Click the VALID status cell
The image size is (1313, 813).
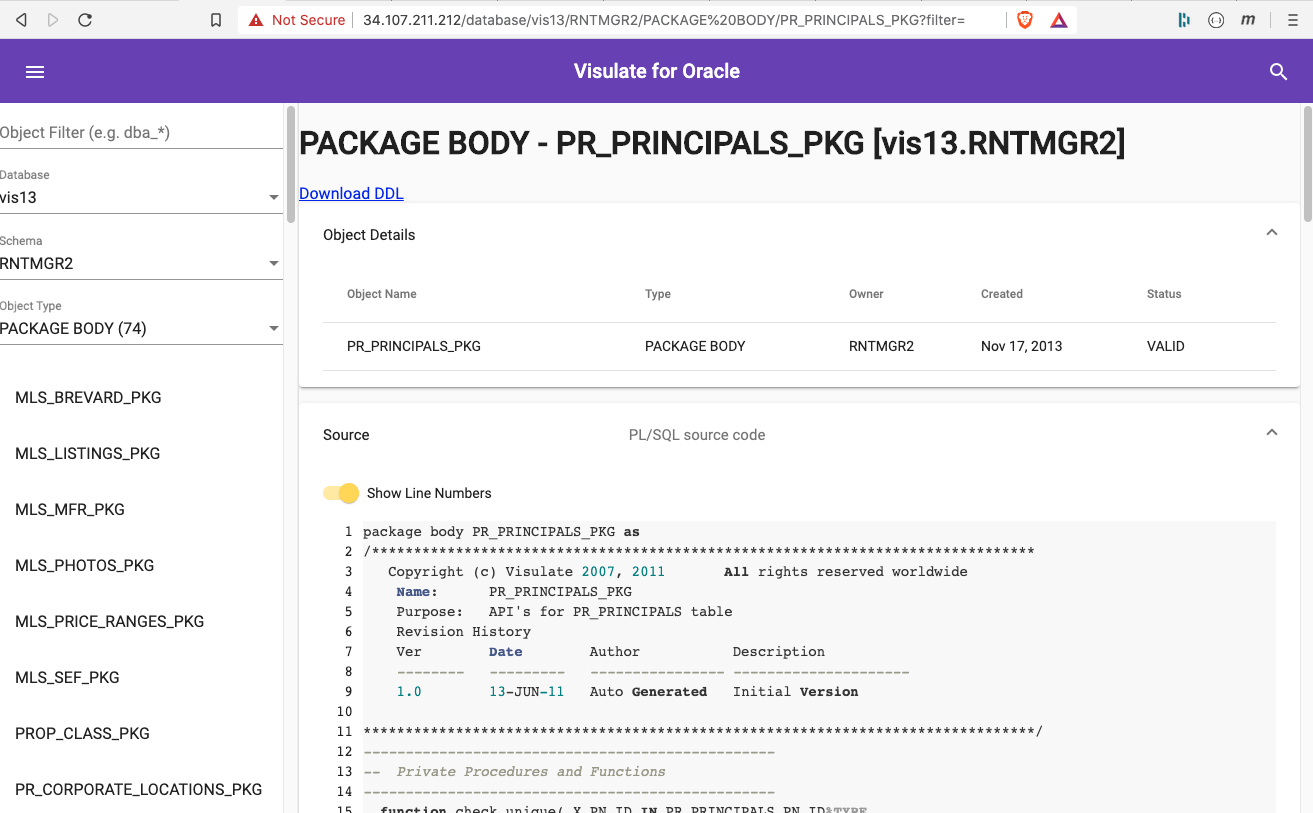click(x=1166, y=346)
